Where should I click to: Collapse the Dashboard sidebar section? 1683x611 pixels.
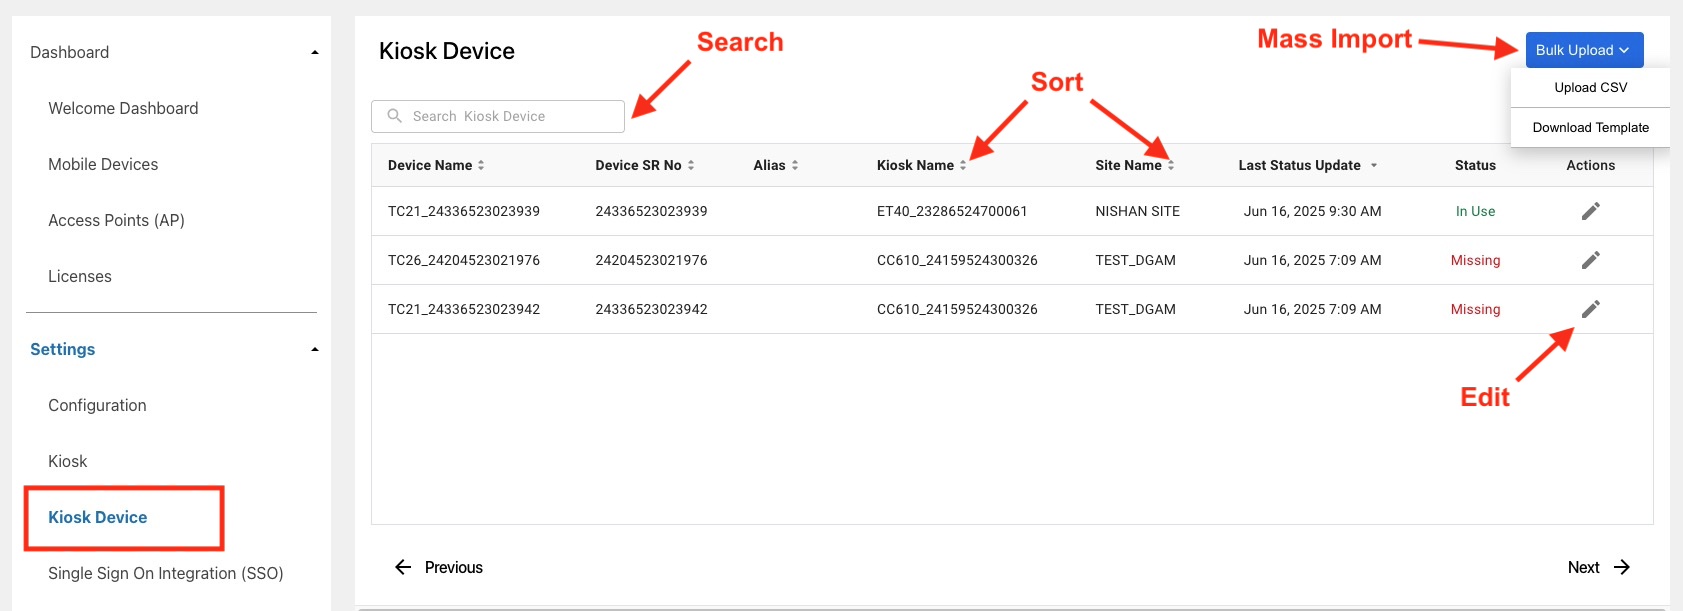(x=315, y=52)
